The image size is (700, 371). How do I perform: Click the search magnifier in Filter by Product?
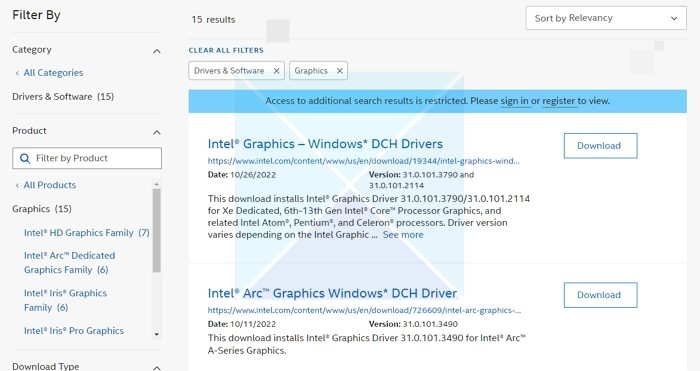(x=25, y=158)
